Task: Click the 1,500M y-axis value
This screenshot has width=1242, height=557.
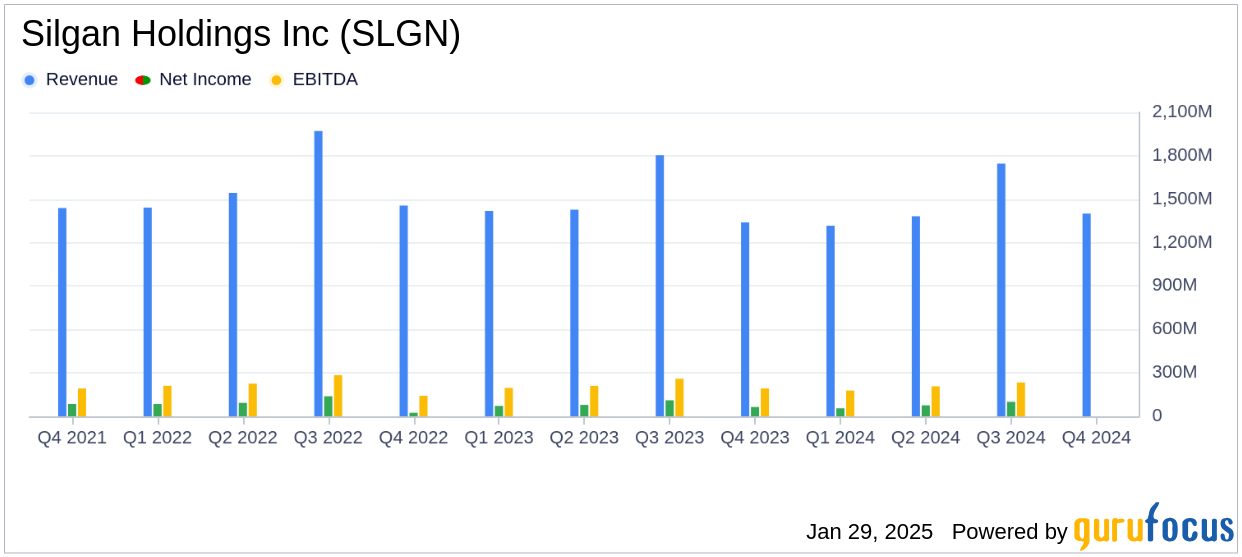Action: (x=1182, y=199)
